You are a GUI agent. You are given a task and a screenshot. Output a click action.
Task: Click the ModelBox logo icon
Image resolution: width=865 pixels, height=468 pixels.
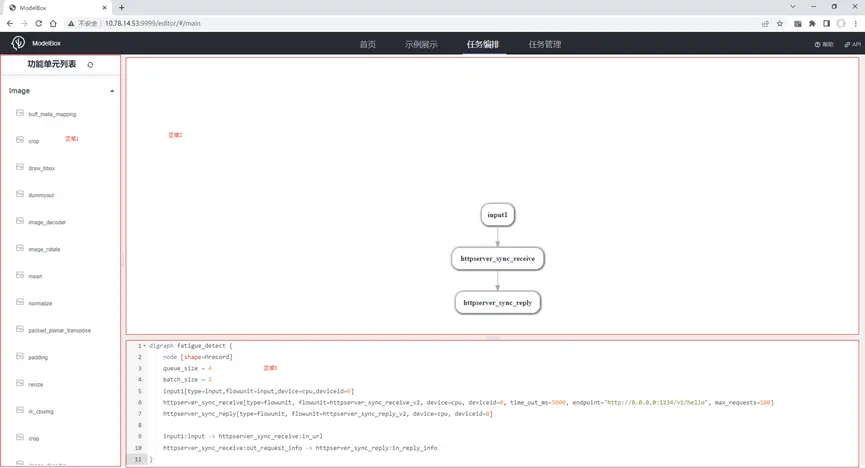click(18, 44)
